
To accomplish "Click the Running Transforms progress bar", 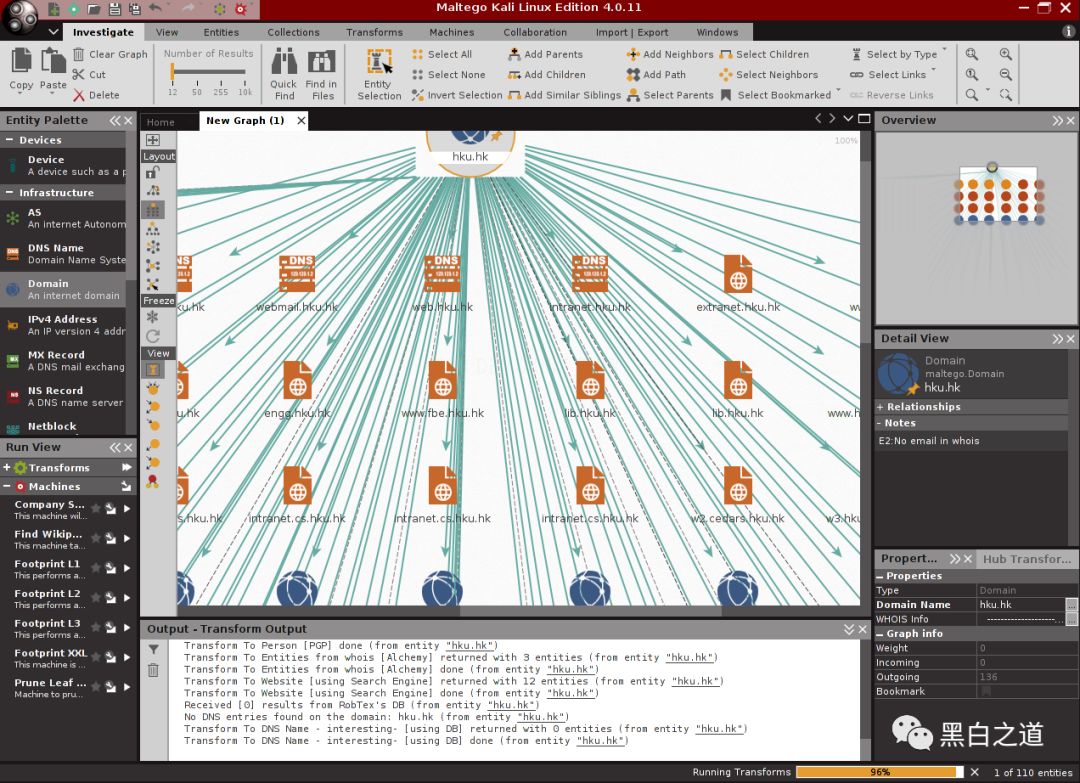I will [880, 772].
